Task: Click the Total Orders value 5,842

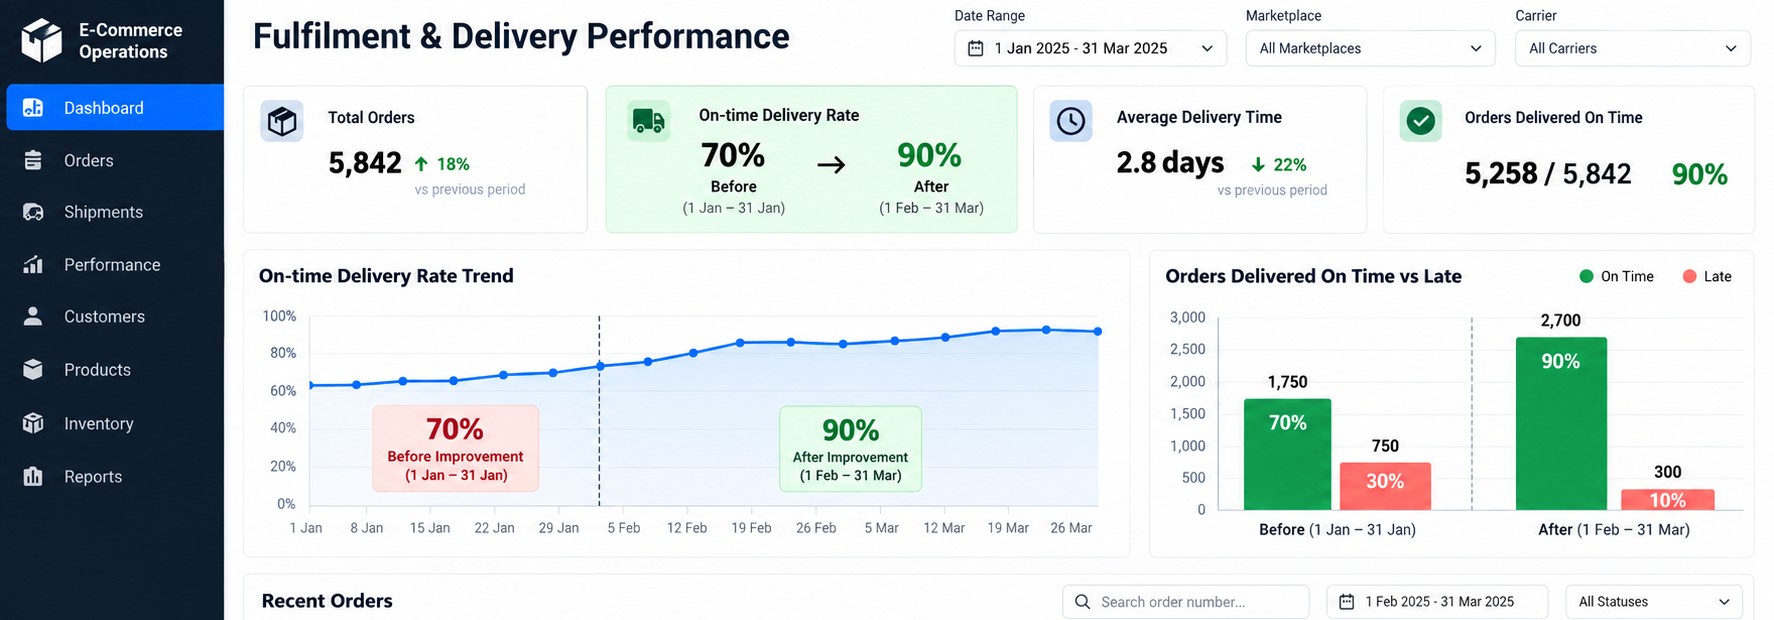Action: [365, 163]
